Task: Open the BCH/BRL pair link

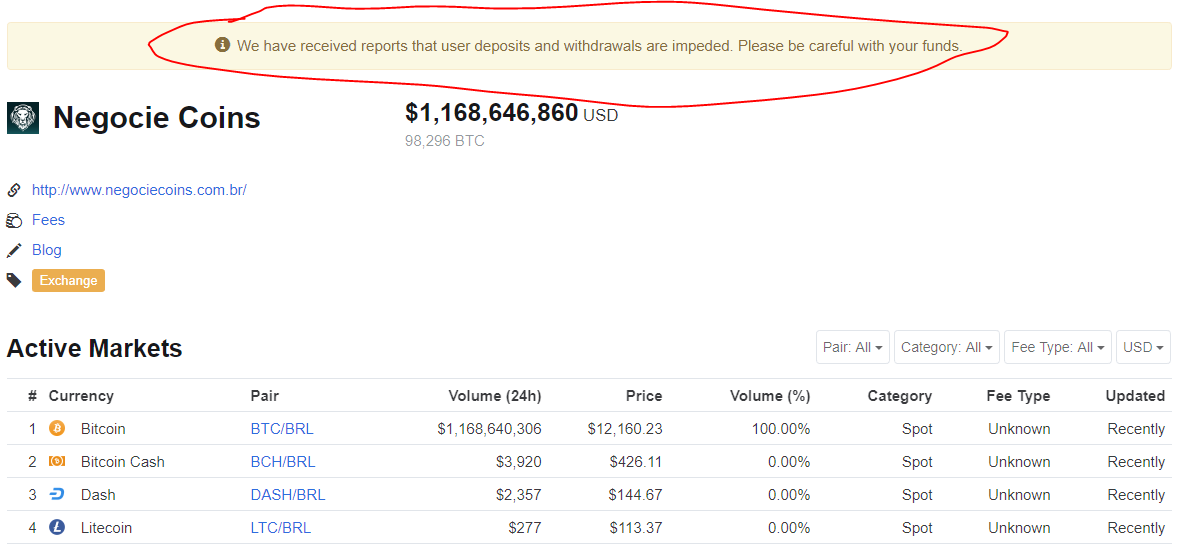Action: pyautogui.click(x=282, y=462)
